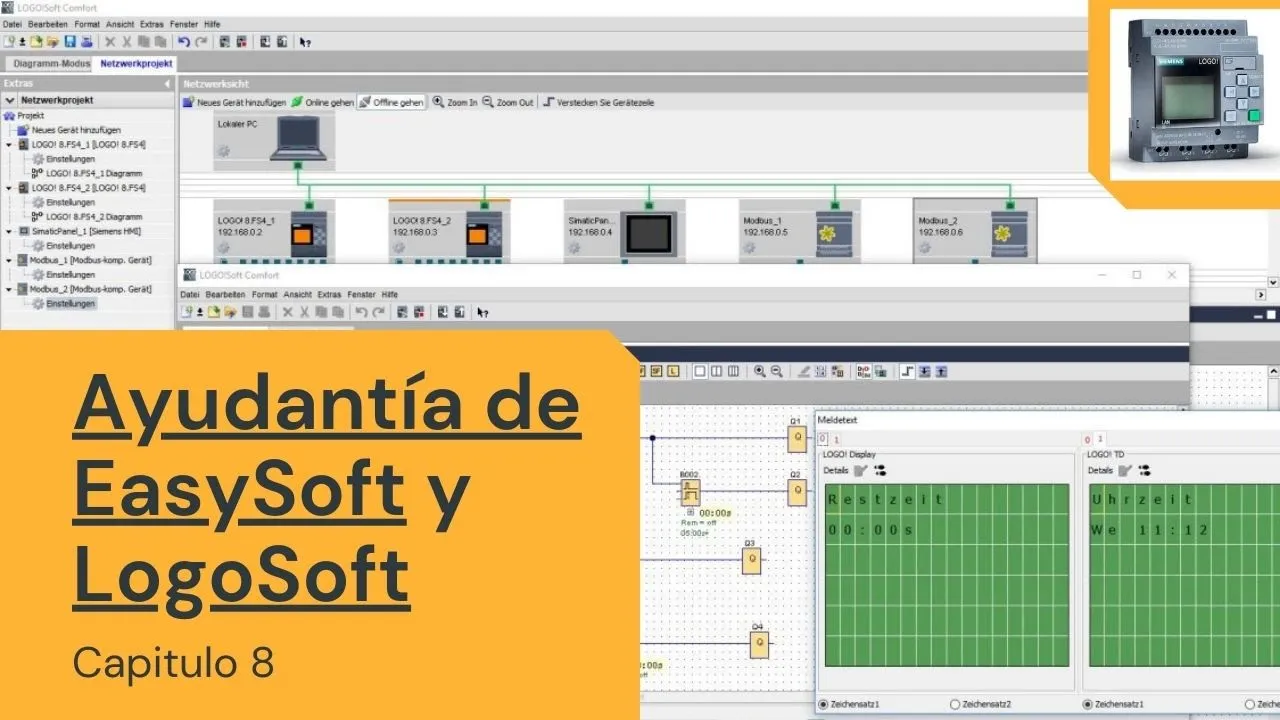Click the Undo arrow in the lower window toolbar

click(361, 312)
